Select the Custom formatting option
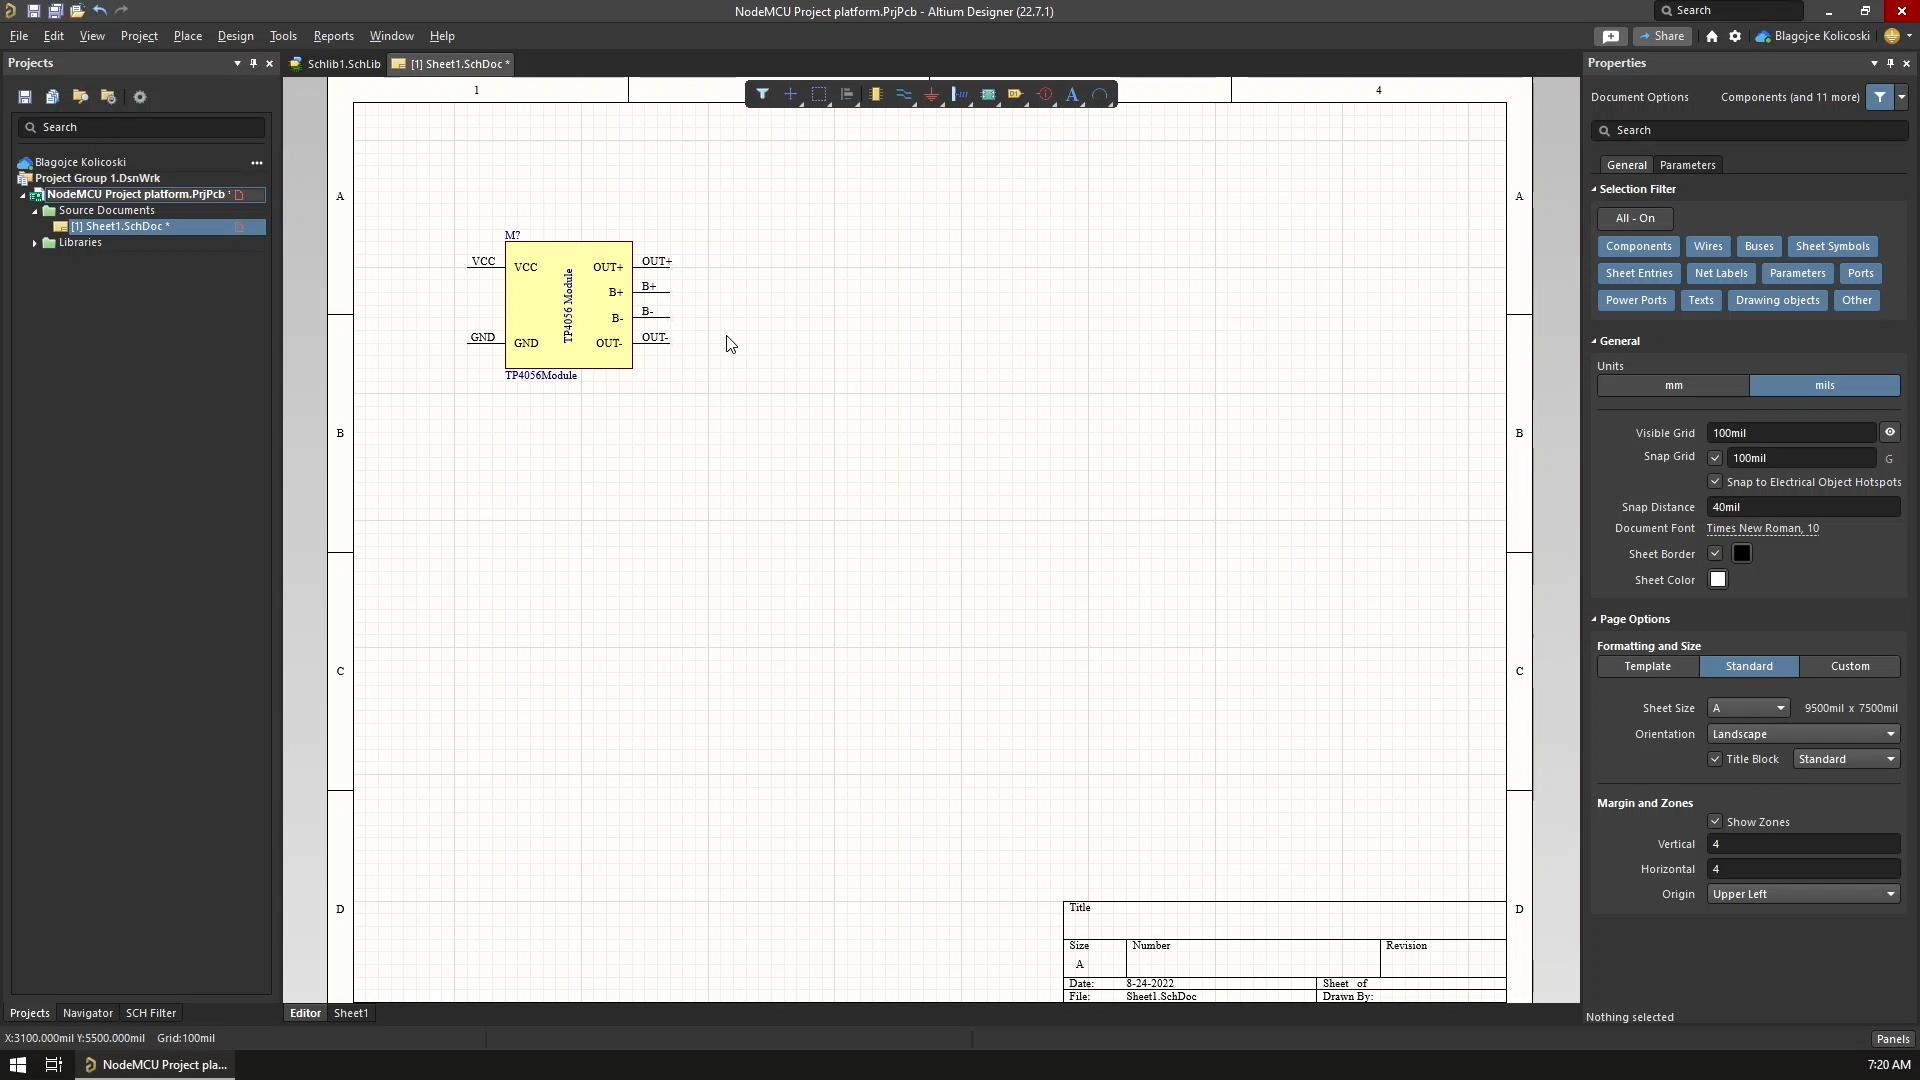 pyautogui.click(x=1850, y=666)
